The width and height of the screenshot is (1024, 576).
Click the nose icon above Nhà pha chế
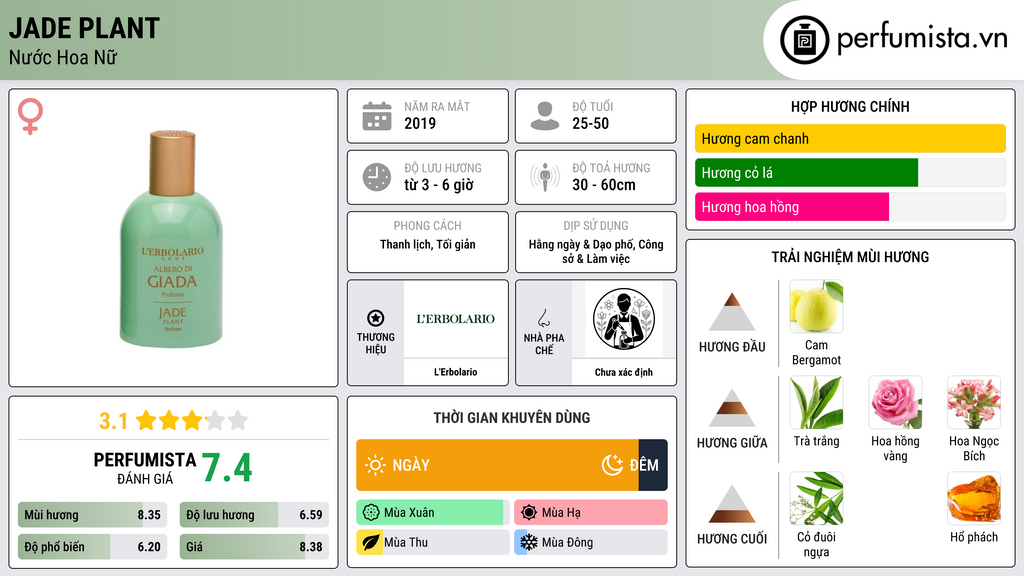click(543, 318)
